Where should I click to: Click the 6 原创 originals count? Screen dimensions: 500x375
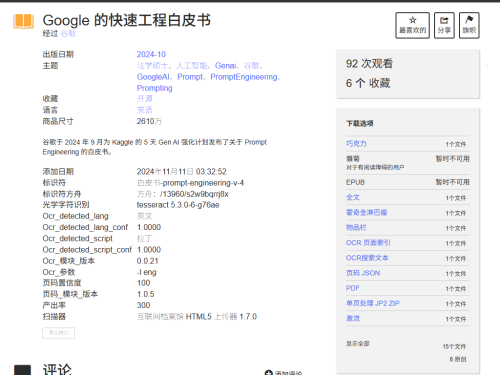458,359
